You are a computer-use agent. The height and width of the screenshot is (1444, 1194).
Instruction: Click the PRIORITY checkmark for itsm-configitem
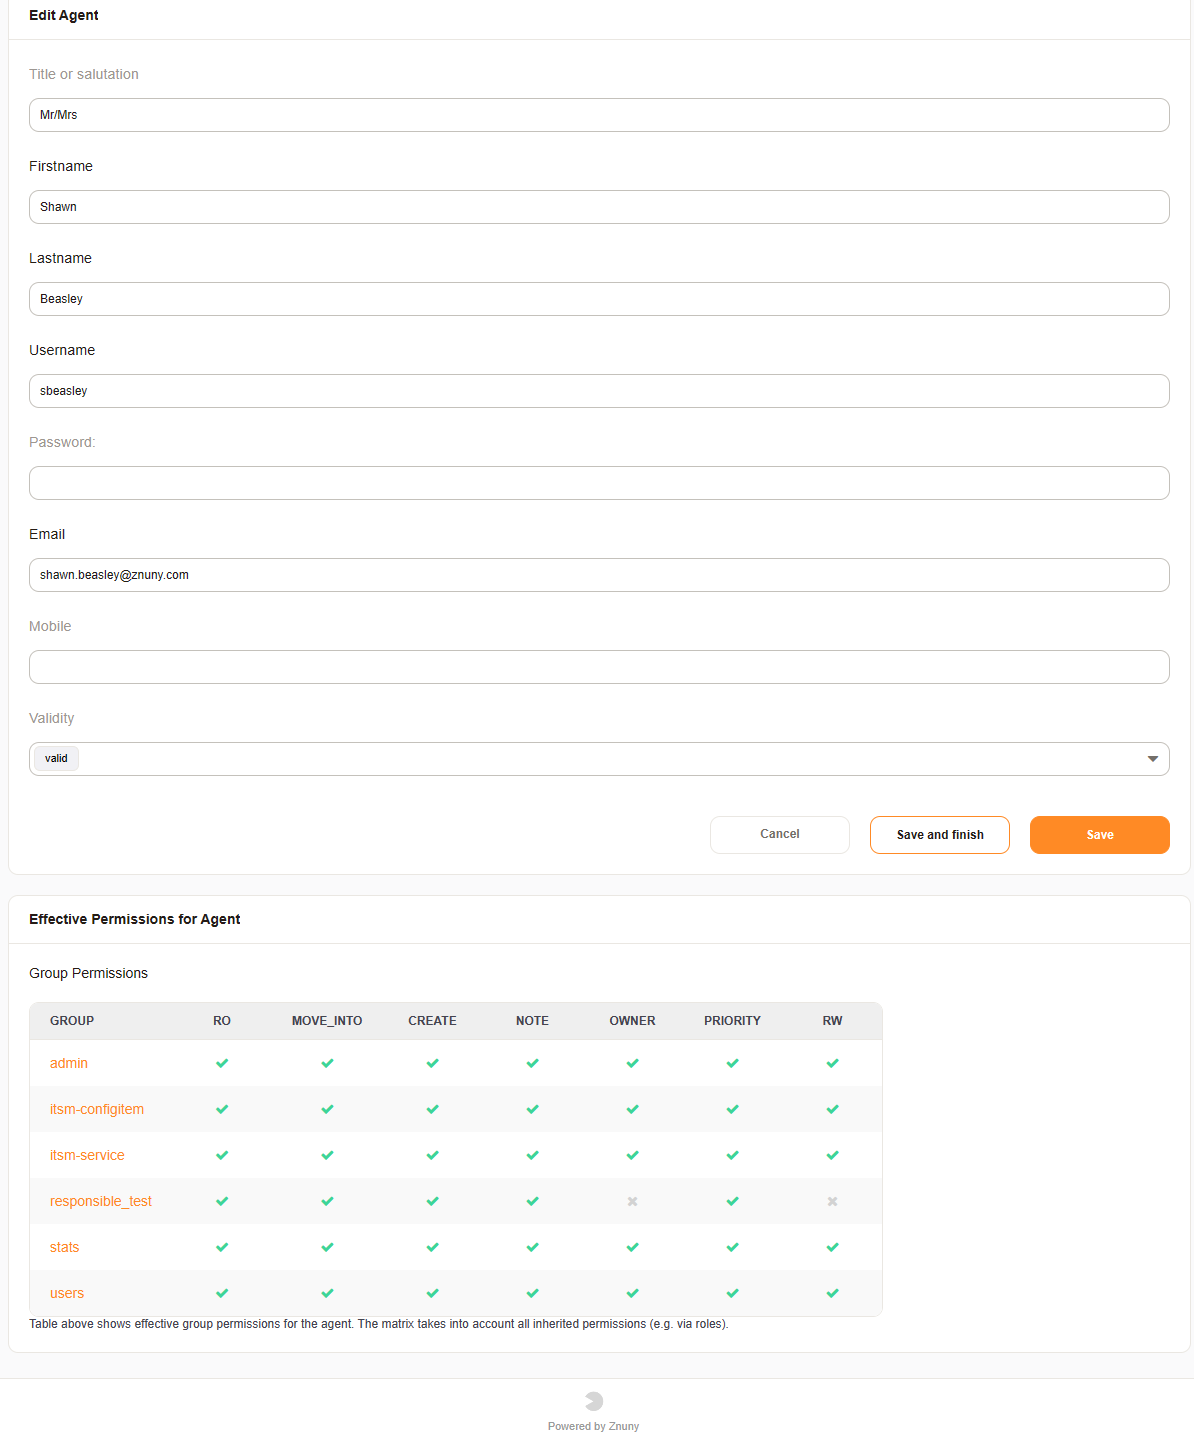pos(732,1109)
